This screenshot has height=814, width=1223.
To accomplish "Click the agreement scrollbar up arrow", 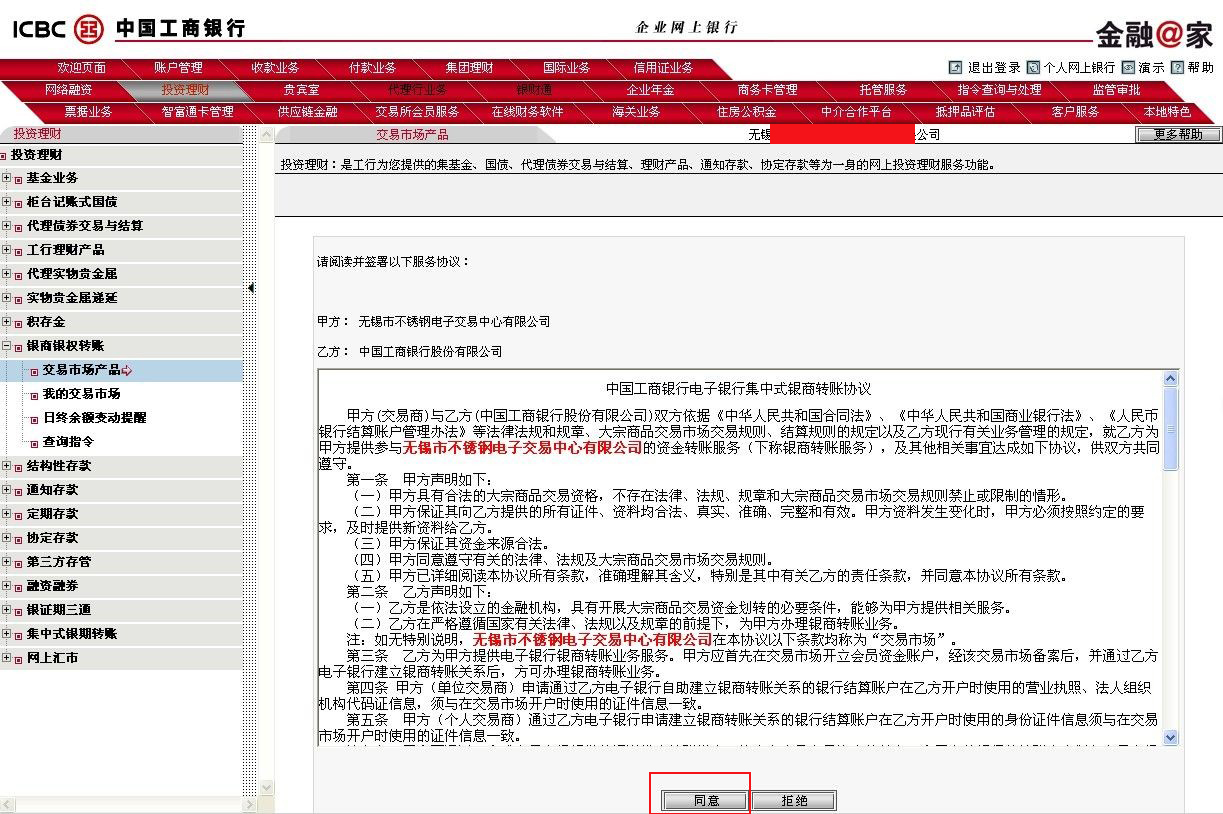I will (1171, 379).
